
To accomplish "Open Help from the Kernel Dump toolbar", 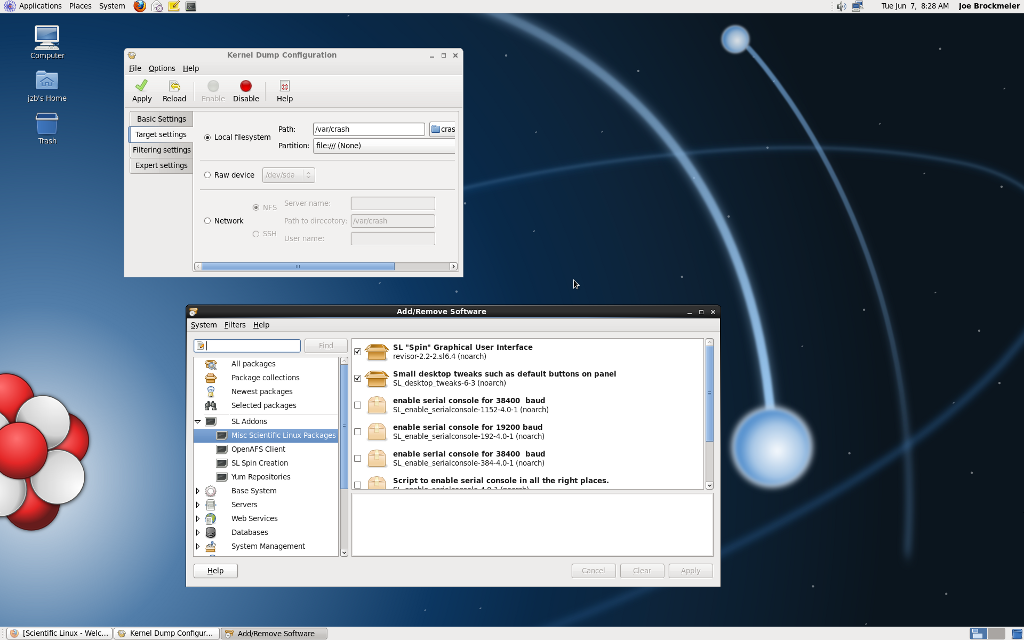I will tap(284, 87).
